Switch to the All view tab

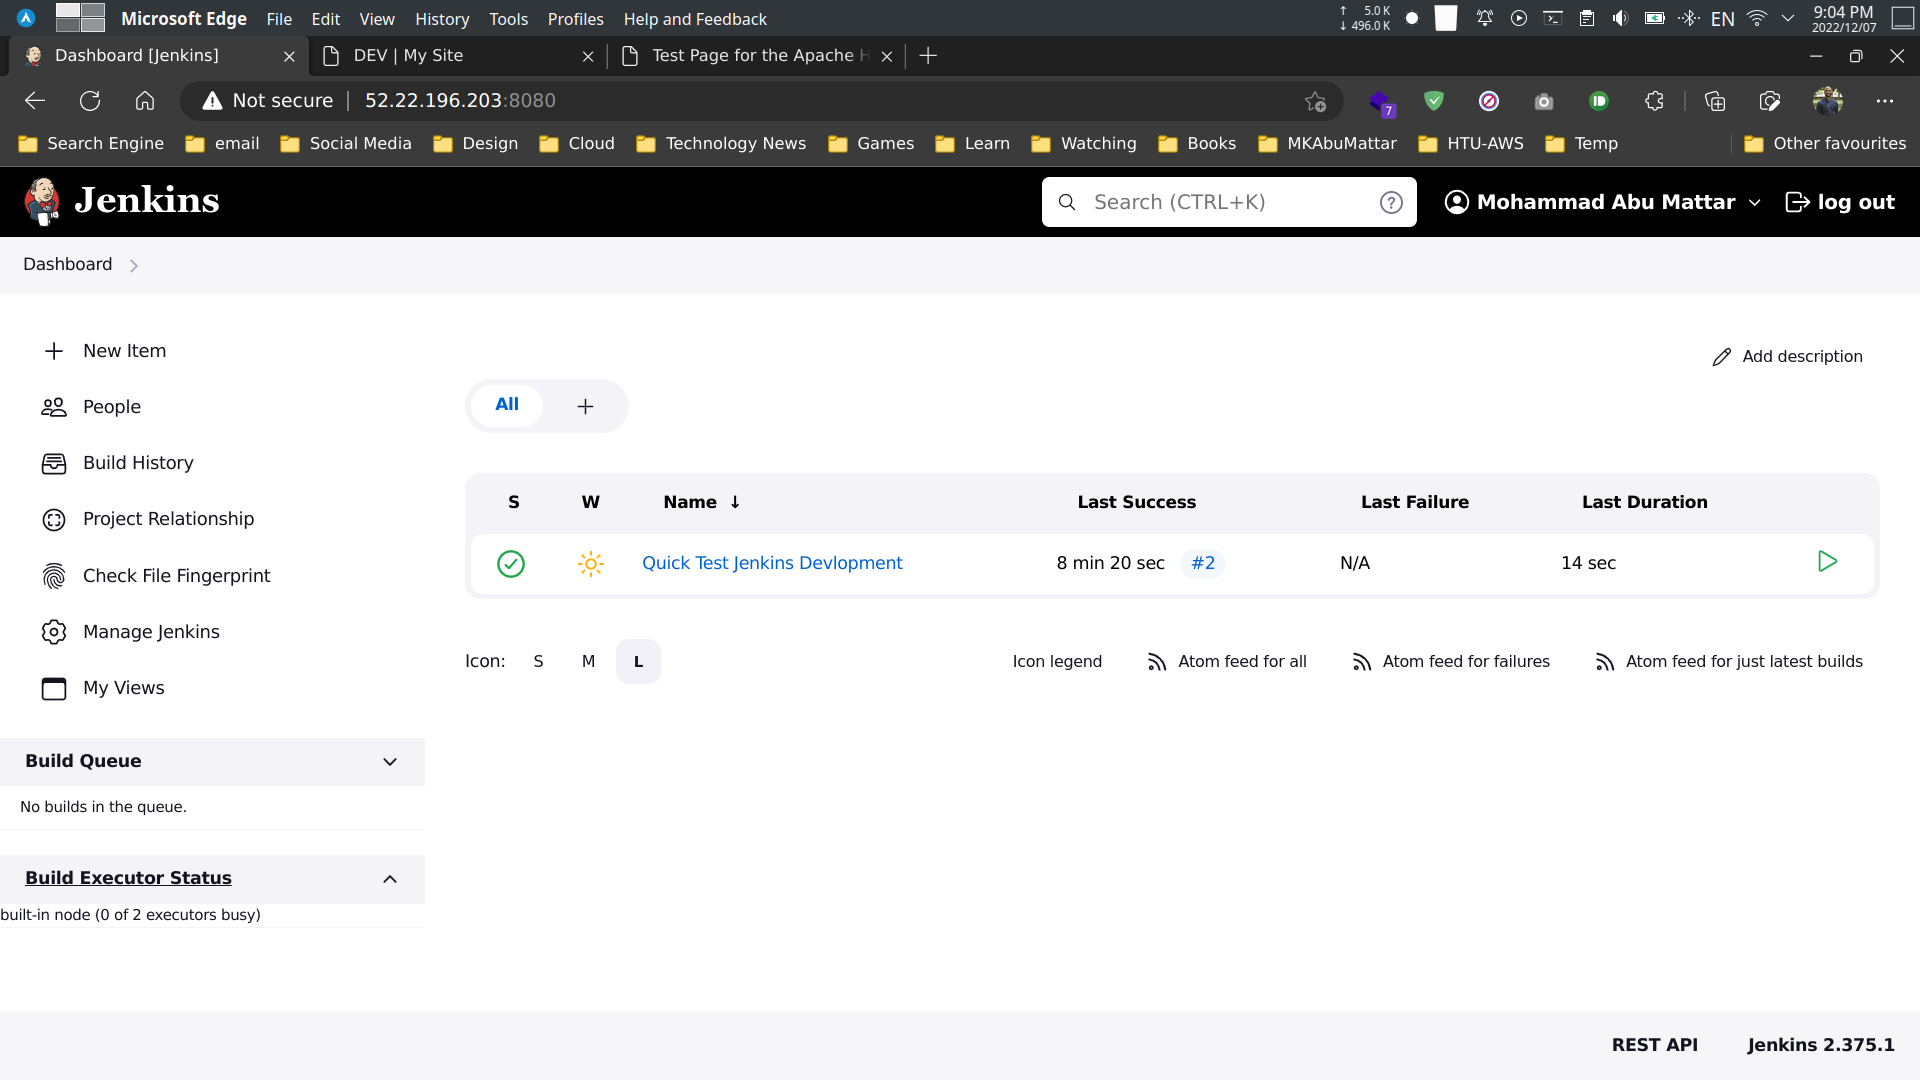(506, 405)
